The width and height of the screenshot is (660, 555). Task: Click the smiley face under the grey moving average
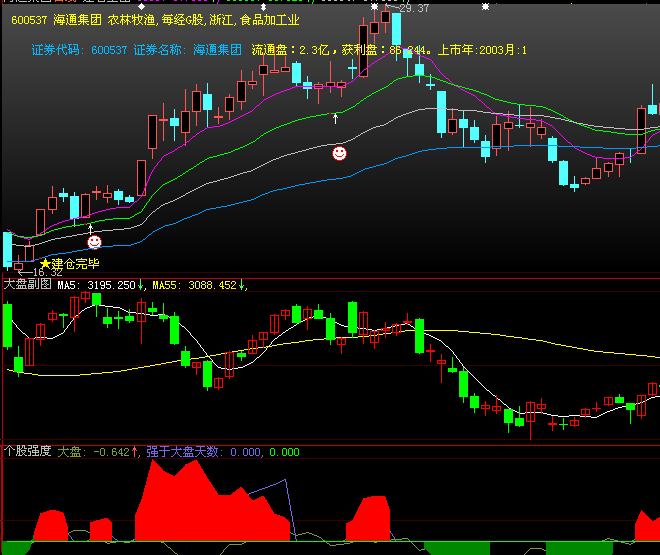click(339, 153)
